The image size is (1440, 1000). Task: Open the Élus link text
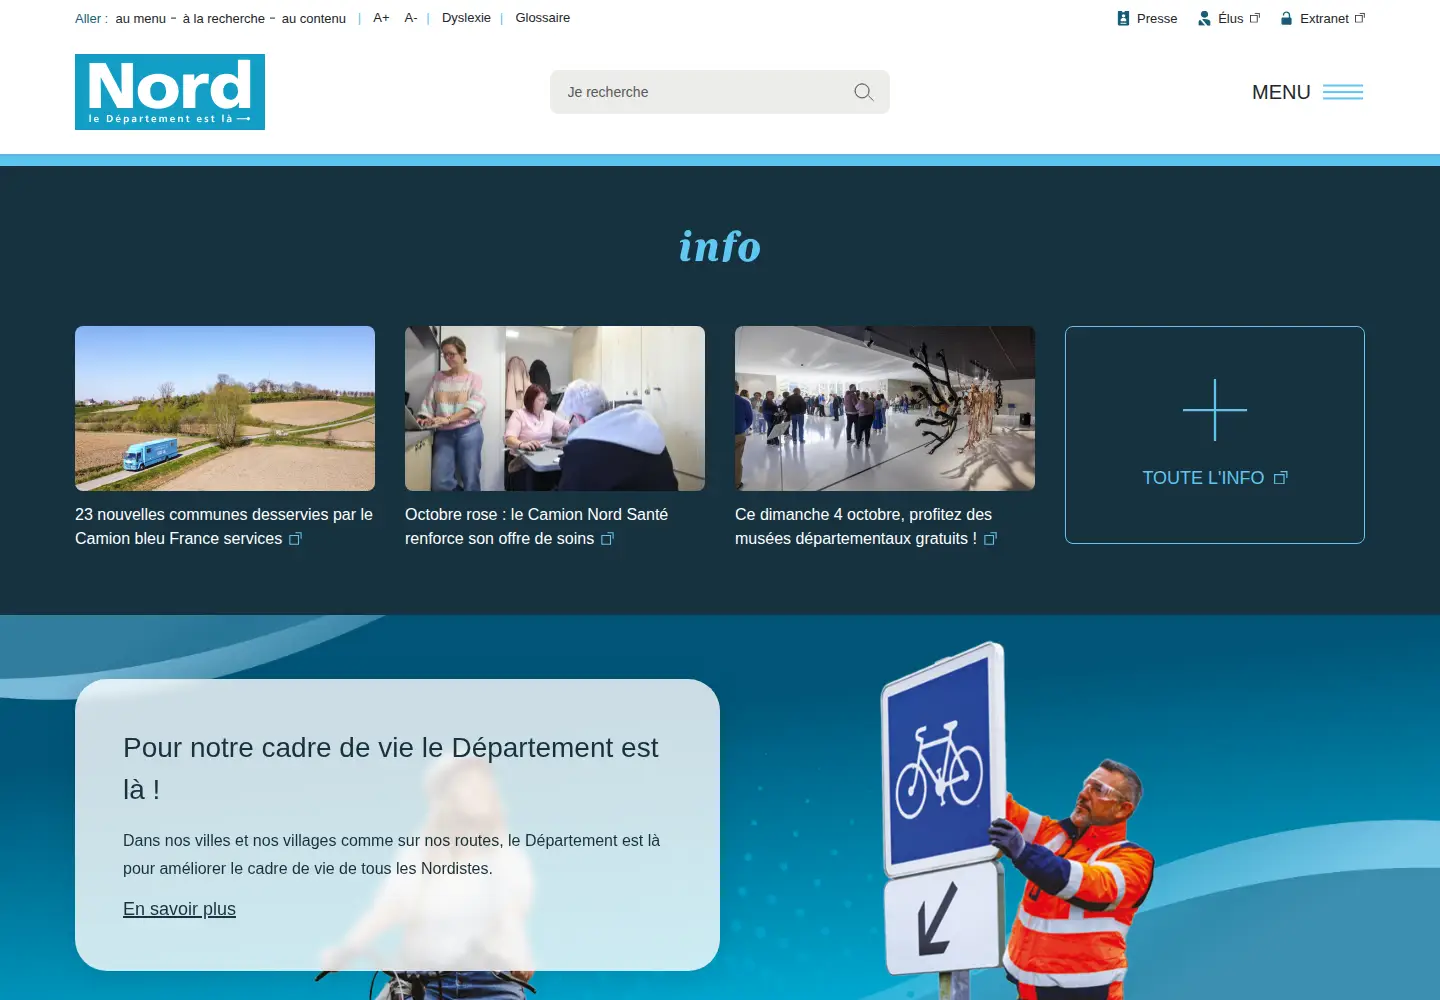point(1231,19)
